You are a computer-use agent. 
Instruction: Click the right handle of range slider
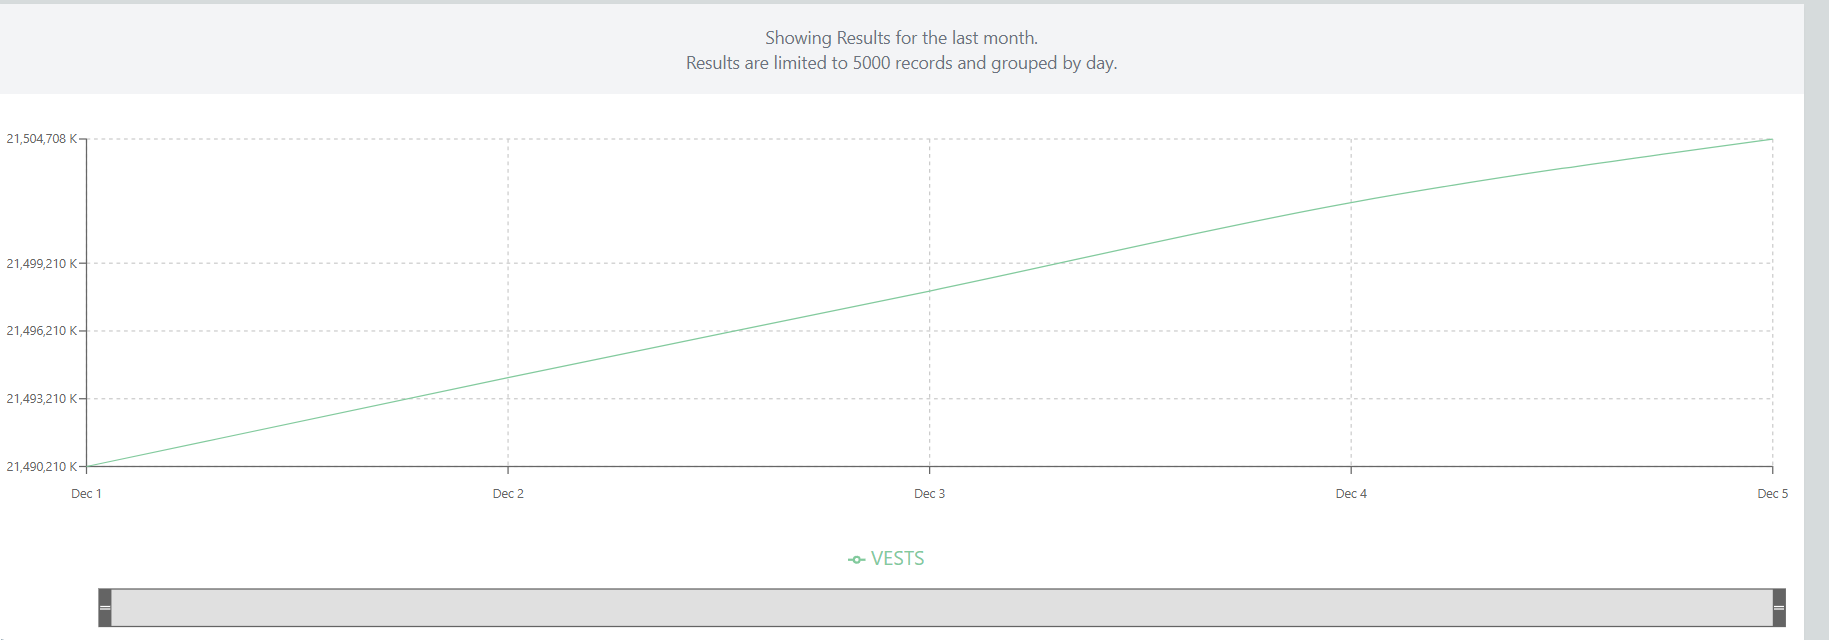click(1778, 608)
